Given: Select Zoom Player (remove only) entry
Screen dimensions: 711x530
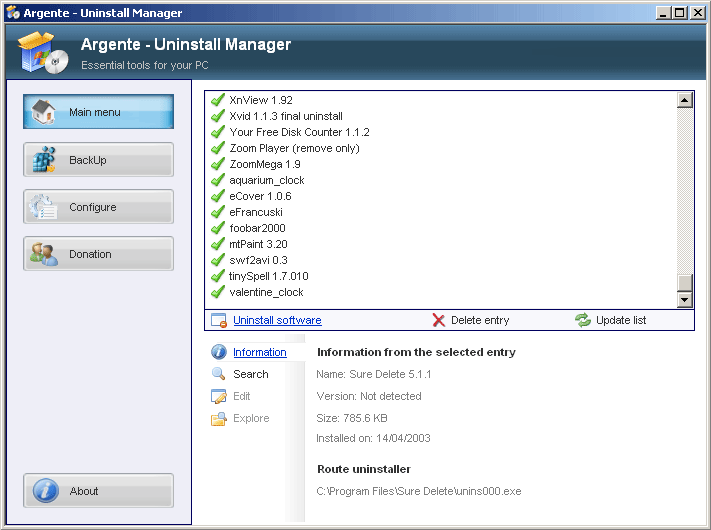Looking at the screenshot, I should coord(294,148).
